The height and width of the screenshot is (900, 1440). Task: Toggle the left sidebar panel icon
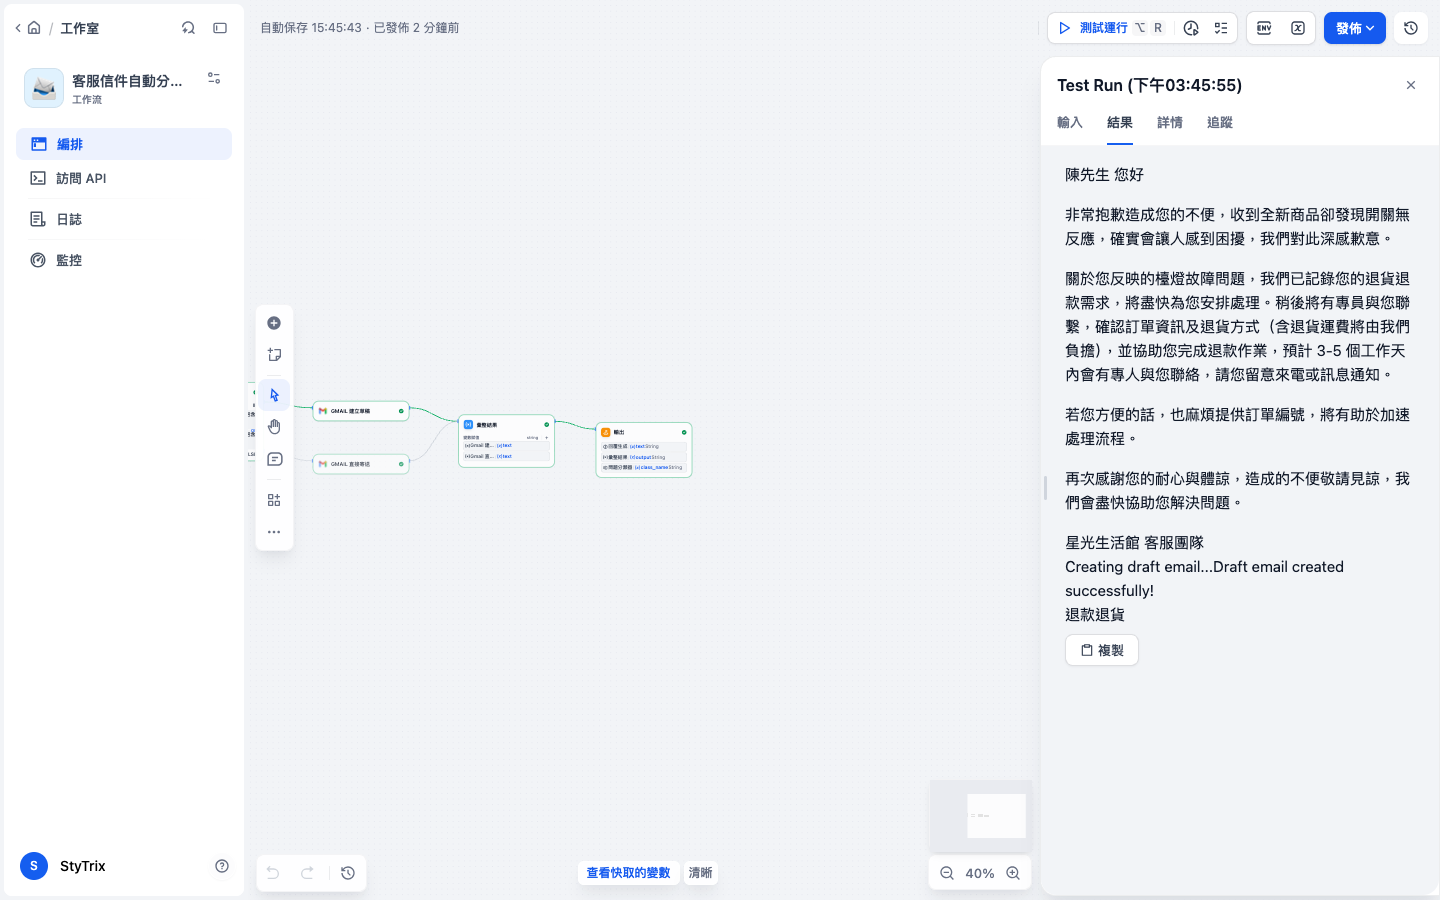(x=220, y=28)
